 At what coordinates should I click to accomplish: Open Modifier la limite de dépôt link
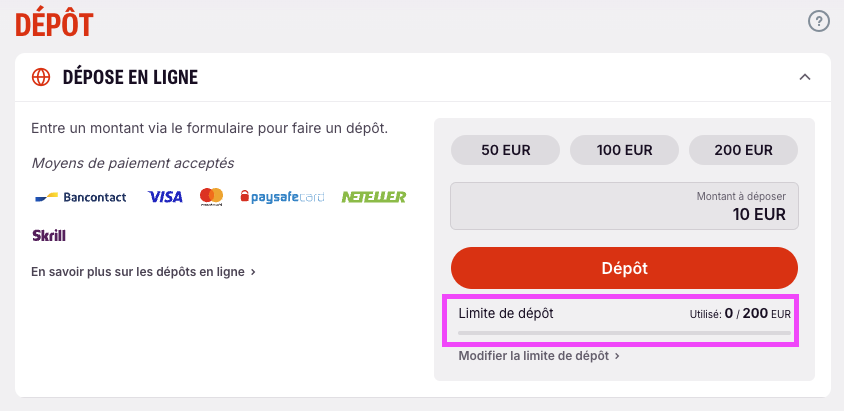click(539, 355)
